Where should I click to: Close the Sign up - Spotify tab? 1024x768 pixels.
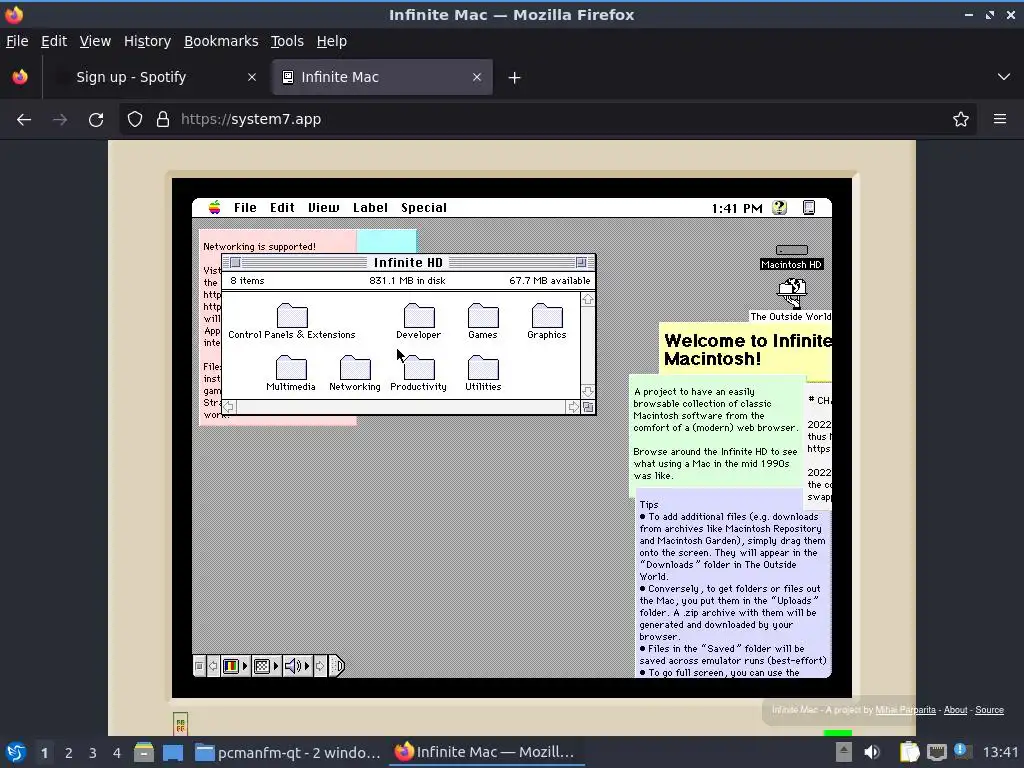click(251, 77)
